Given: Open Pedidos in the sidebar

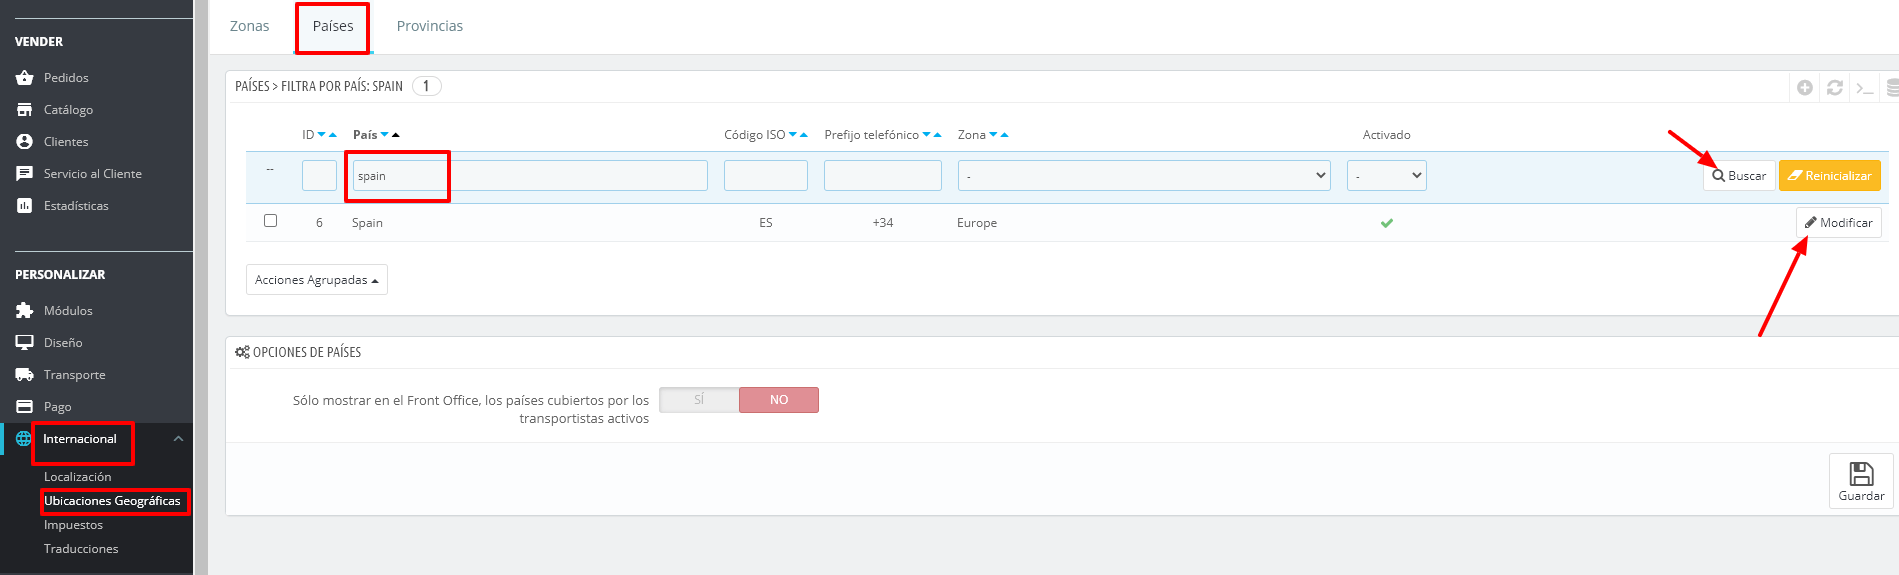Looking at the screenshot, I should tap(66, 78).
